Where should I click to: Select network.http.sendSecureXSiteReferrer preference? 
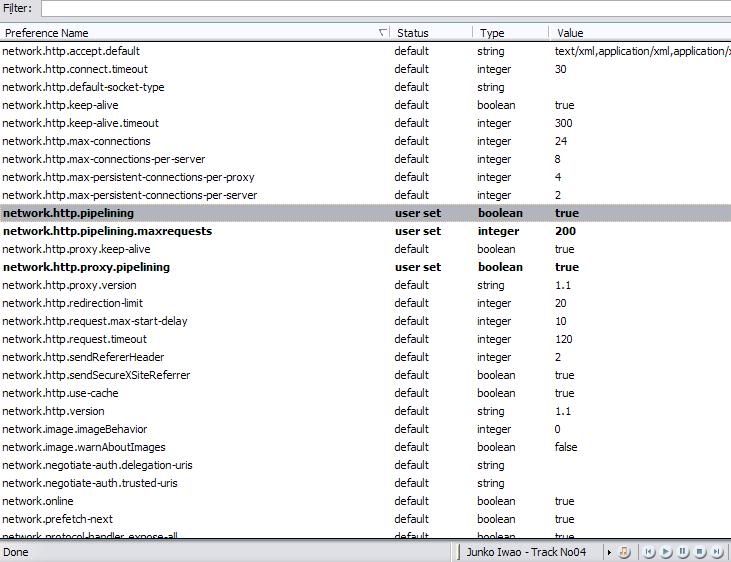click(97, 375)
